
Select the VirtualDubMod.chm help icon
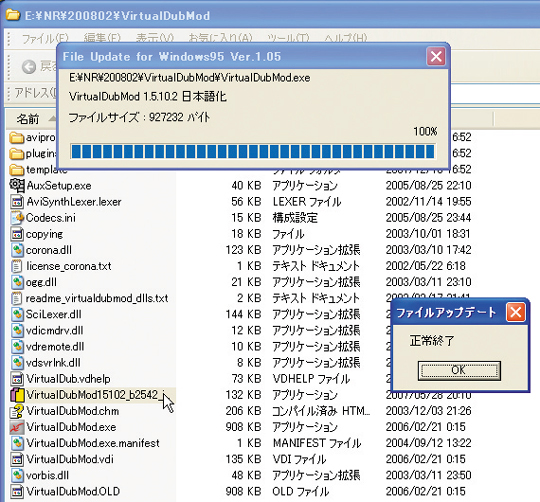coord(17,411)
